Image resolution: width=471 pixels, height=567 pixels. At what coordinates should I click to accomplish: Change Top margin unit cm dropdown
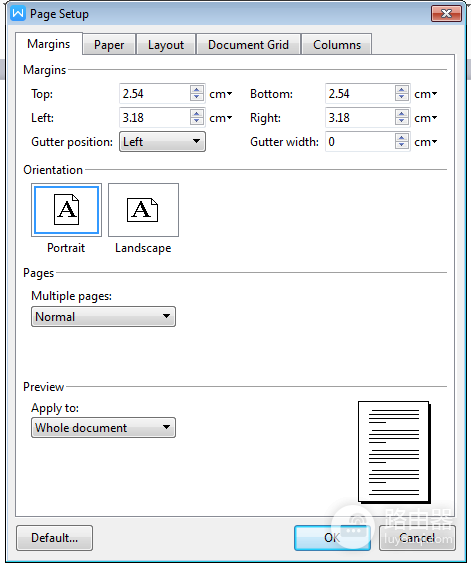pyautogui.click(x=221, y=94)
